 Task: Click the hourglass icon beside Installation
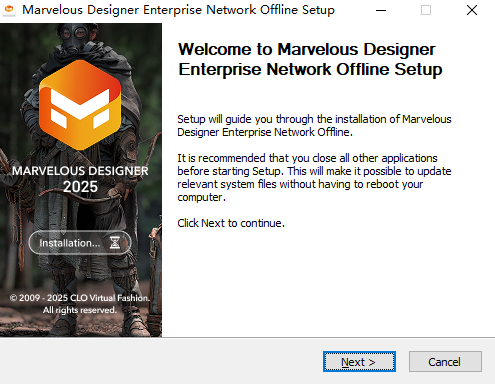click(115, 243)
